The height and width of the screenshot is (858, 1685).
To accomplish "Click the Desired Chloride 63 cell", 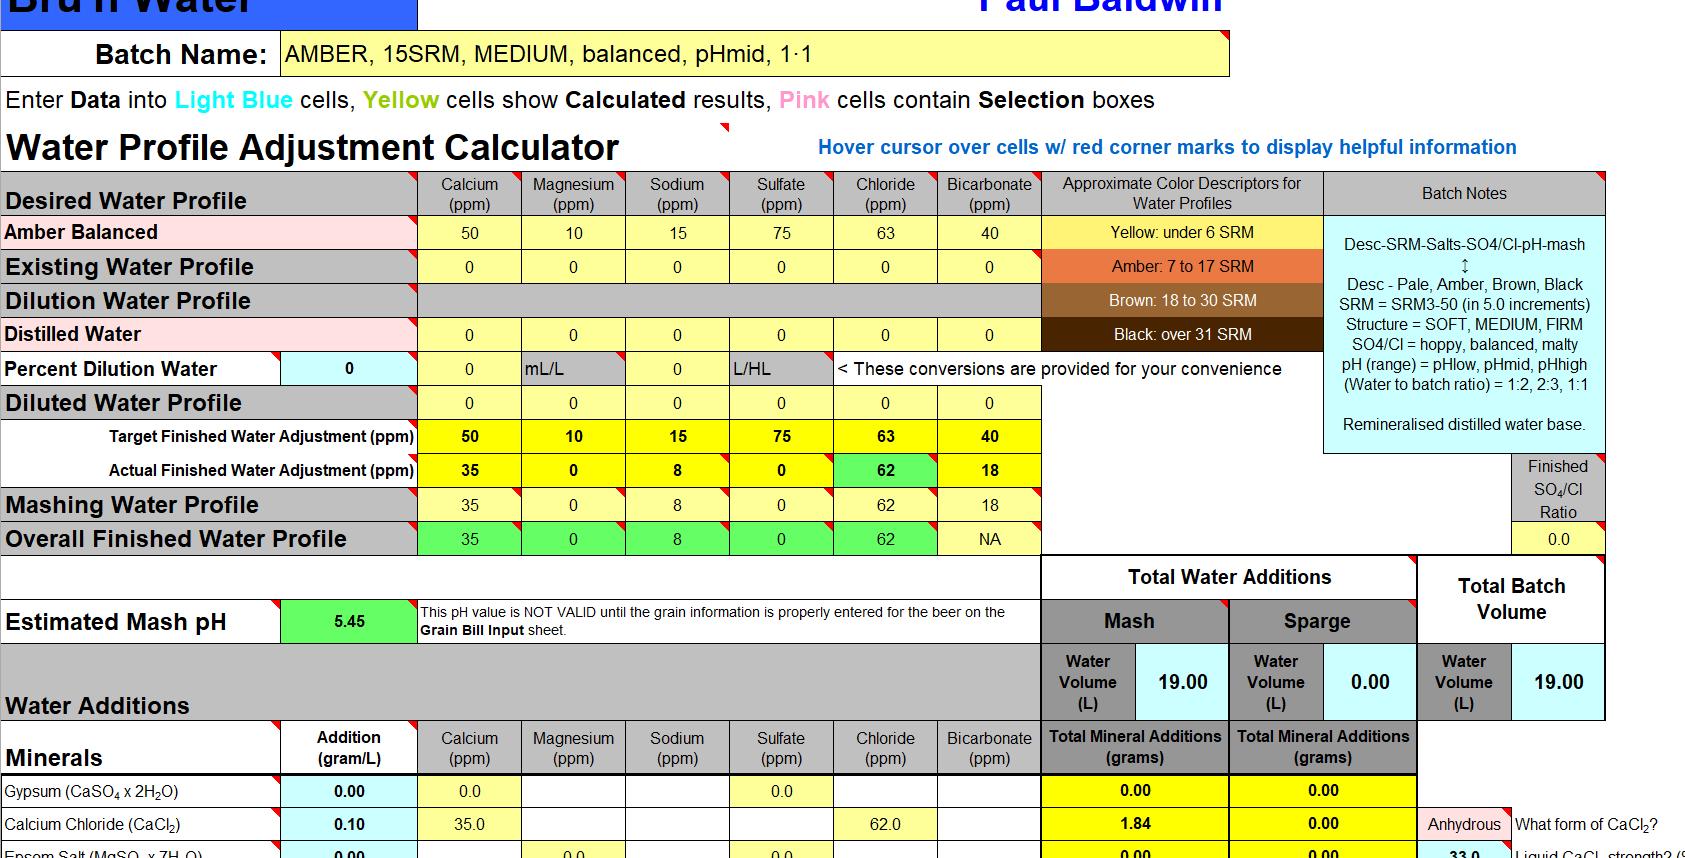I will point(885,233).
